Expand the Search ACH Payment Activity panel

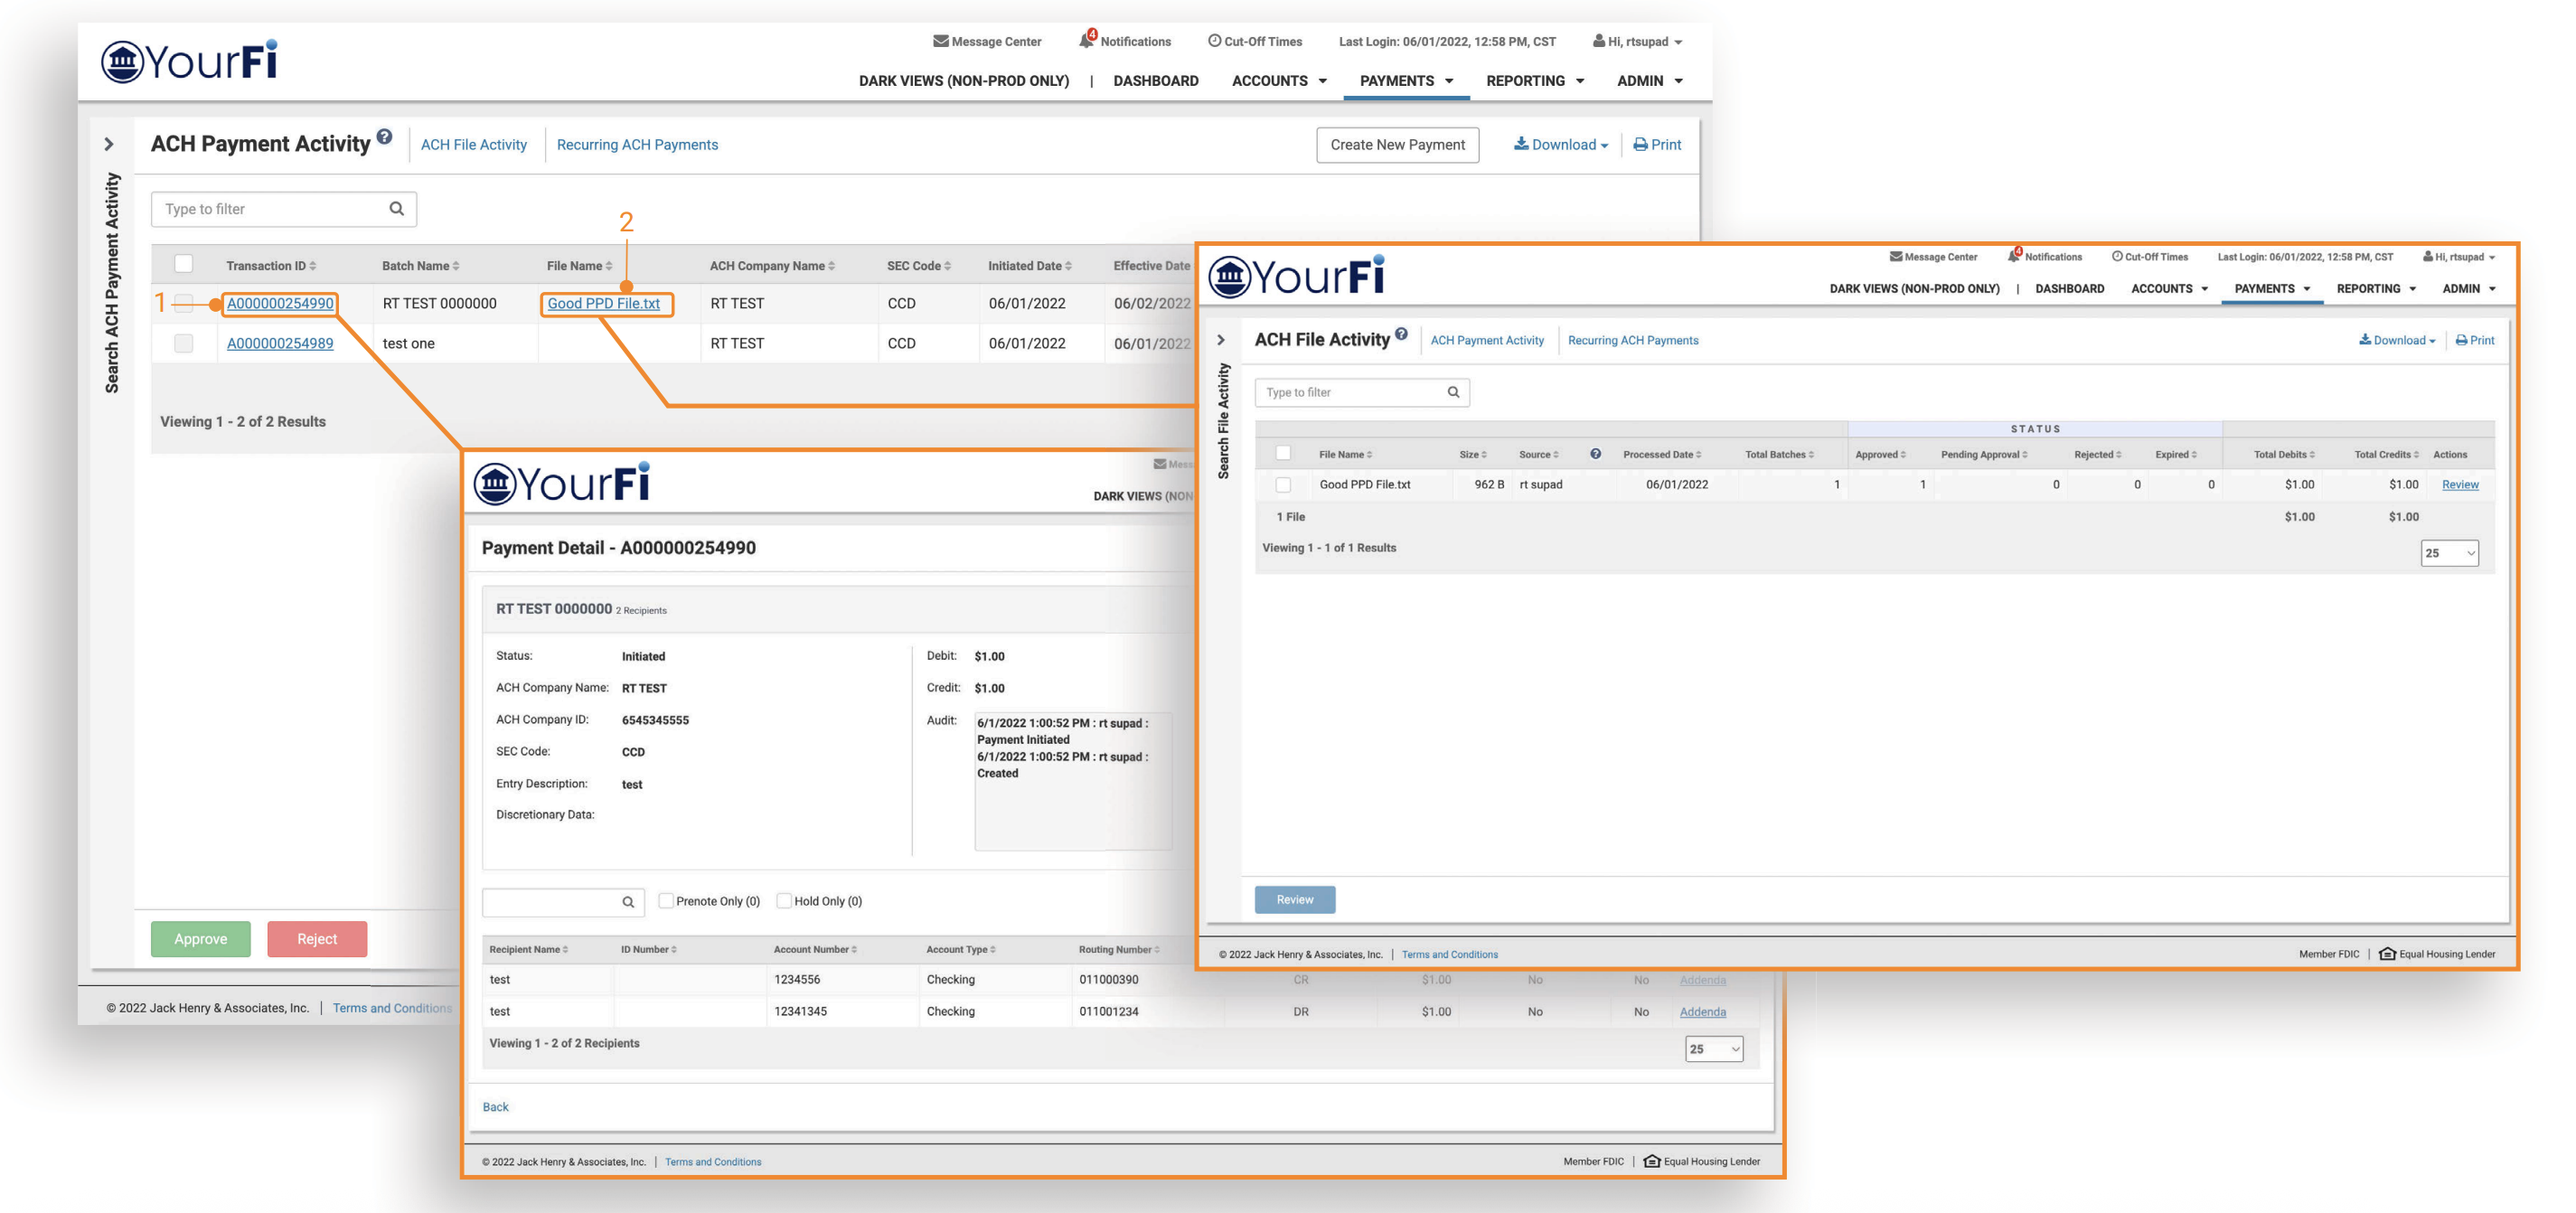pyautogui.click(x=109, y=144)
